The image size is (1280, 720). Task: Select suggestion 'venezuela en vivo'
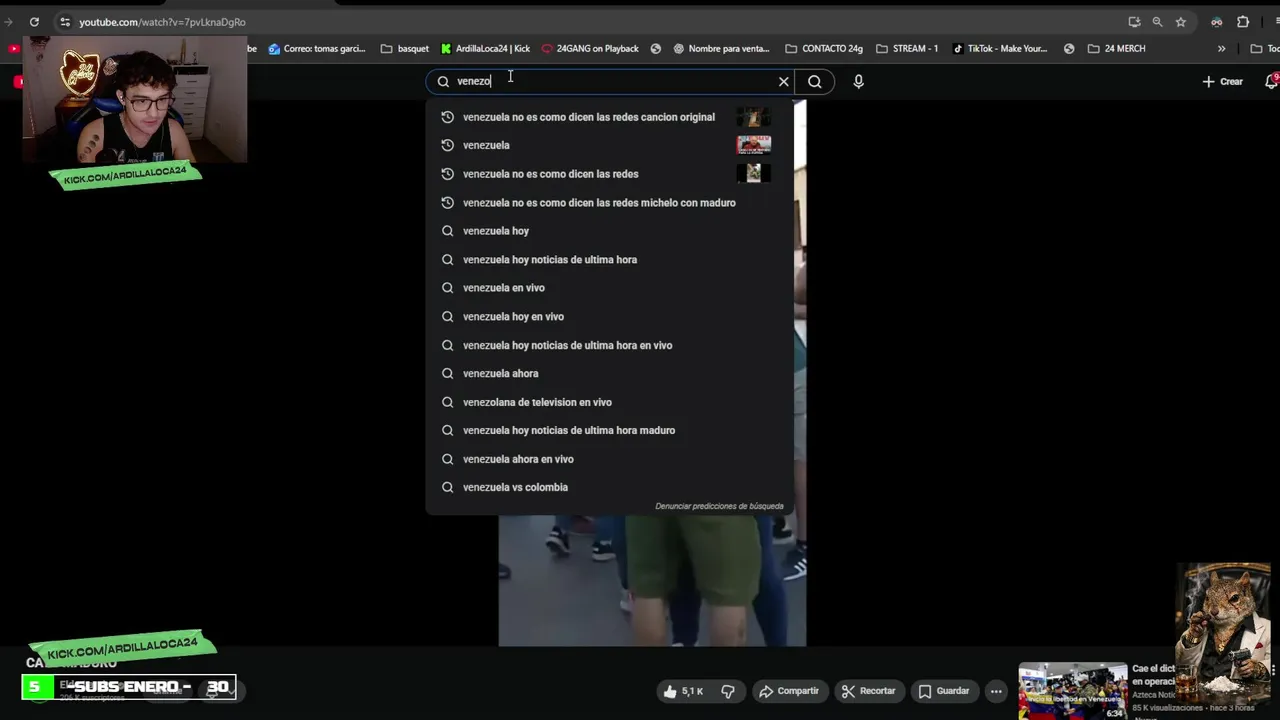609,288
